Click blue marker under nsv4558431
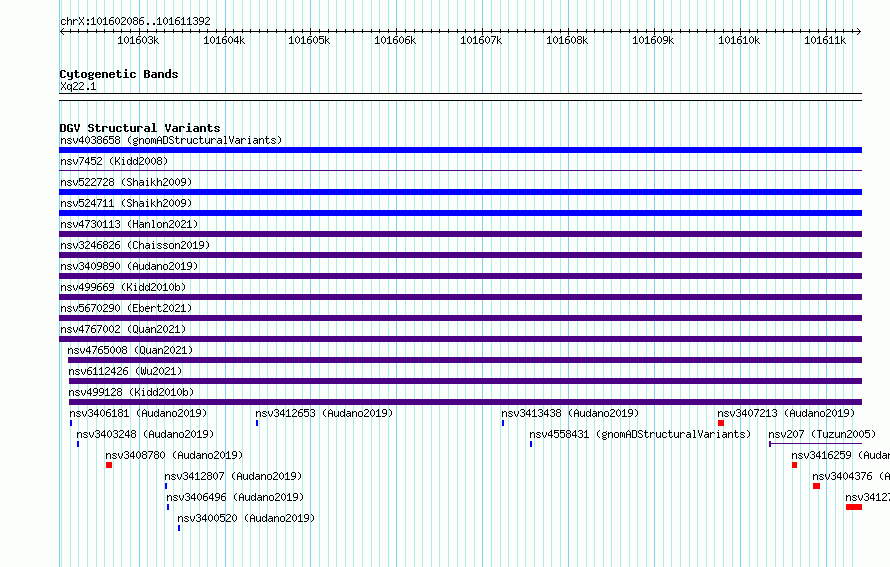The image size is (890, 567). pos(531,444)
